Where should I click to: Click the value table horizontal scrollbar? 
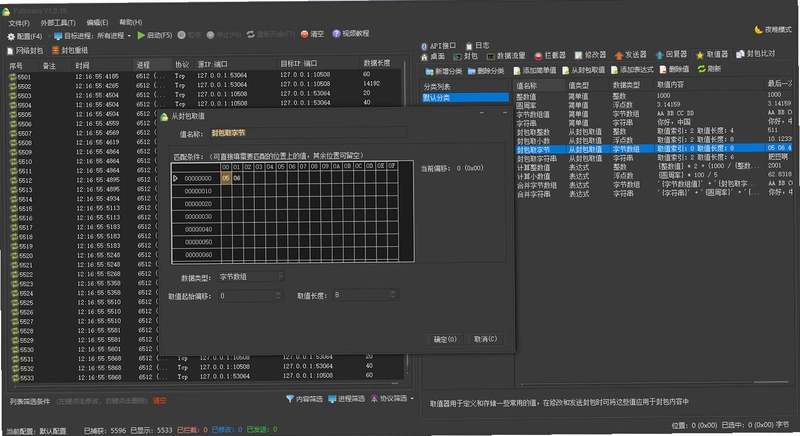[x=655, y=383]
